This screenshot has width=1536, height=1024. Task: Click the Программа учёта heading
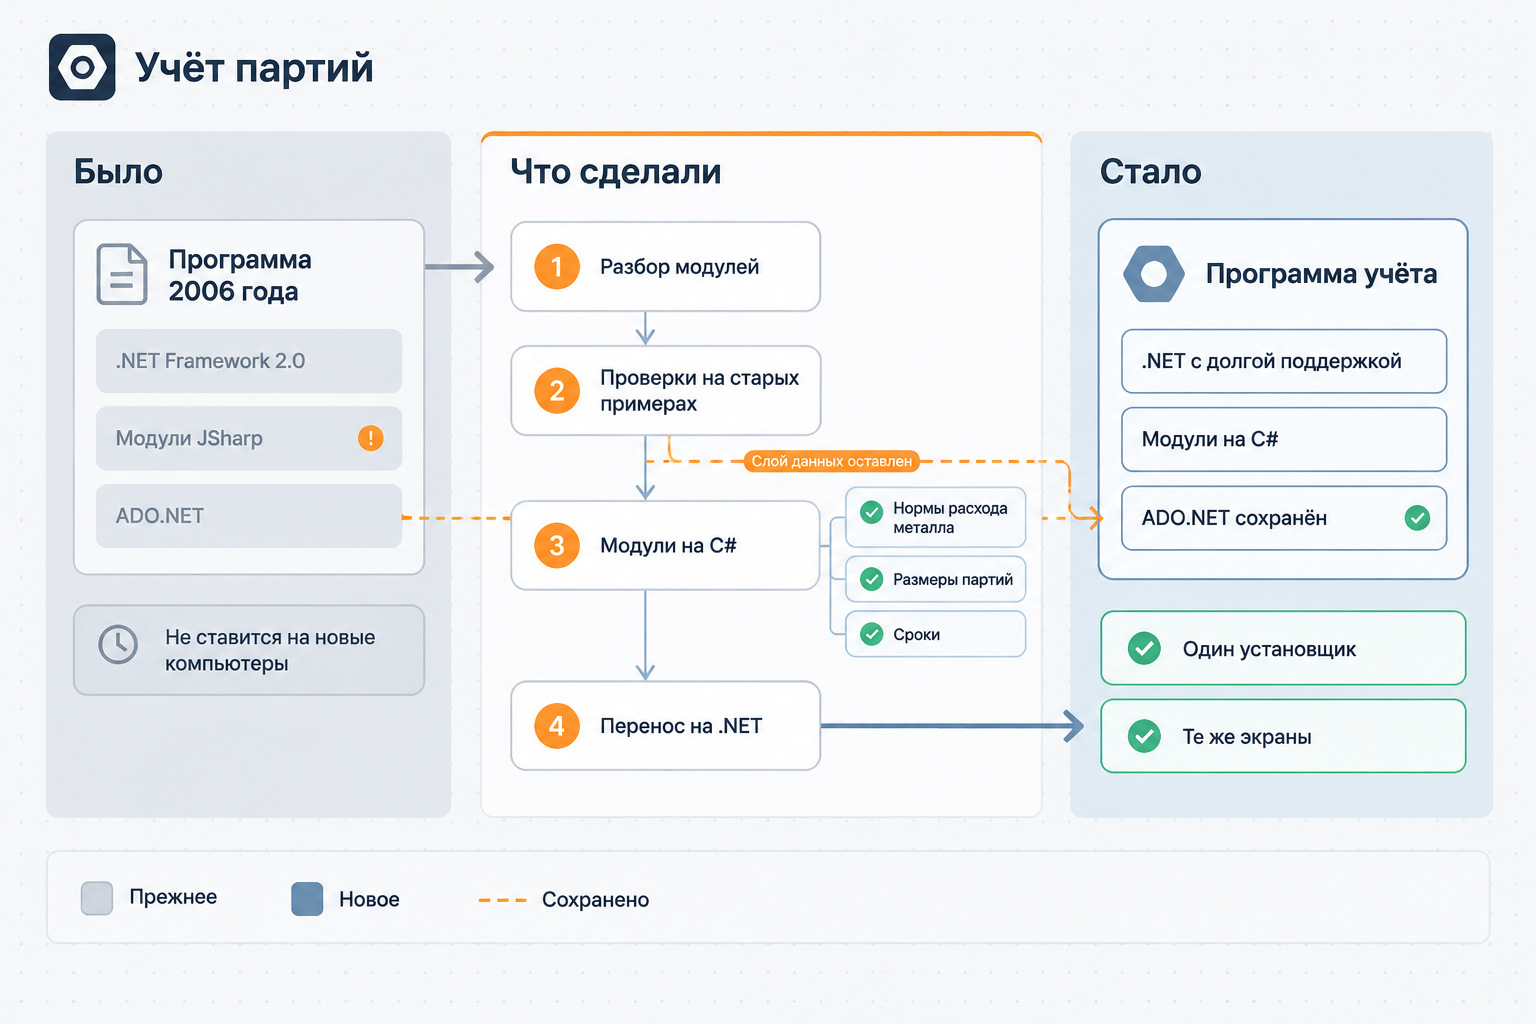click(x=1321, y=274)
